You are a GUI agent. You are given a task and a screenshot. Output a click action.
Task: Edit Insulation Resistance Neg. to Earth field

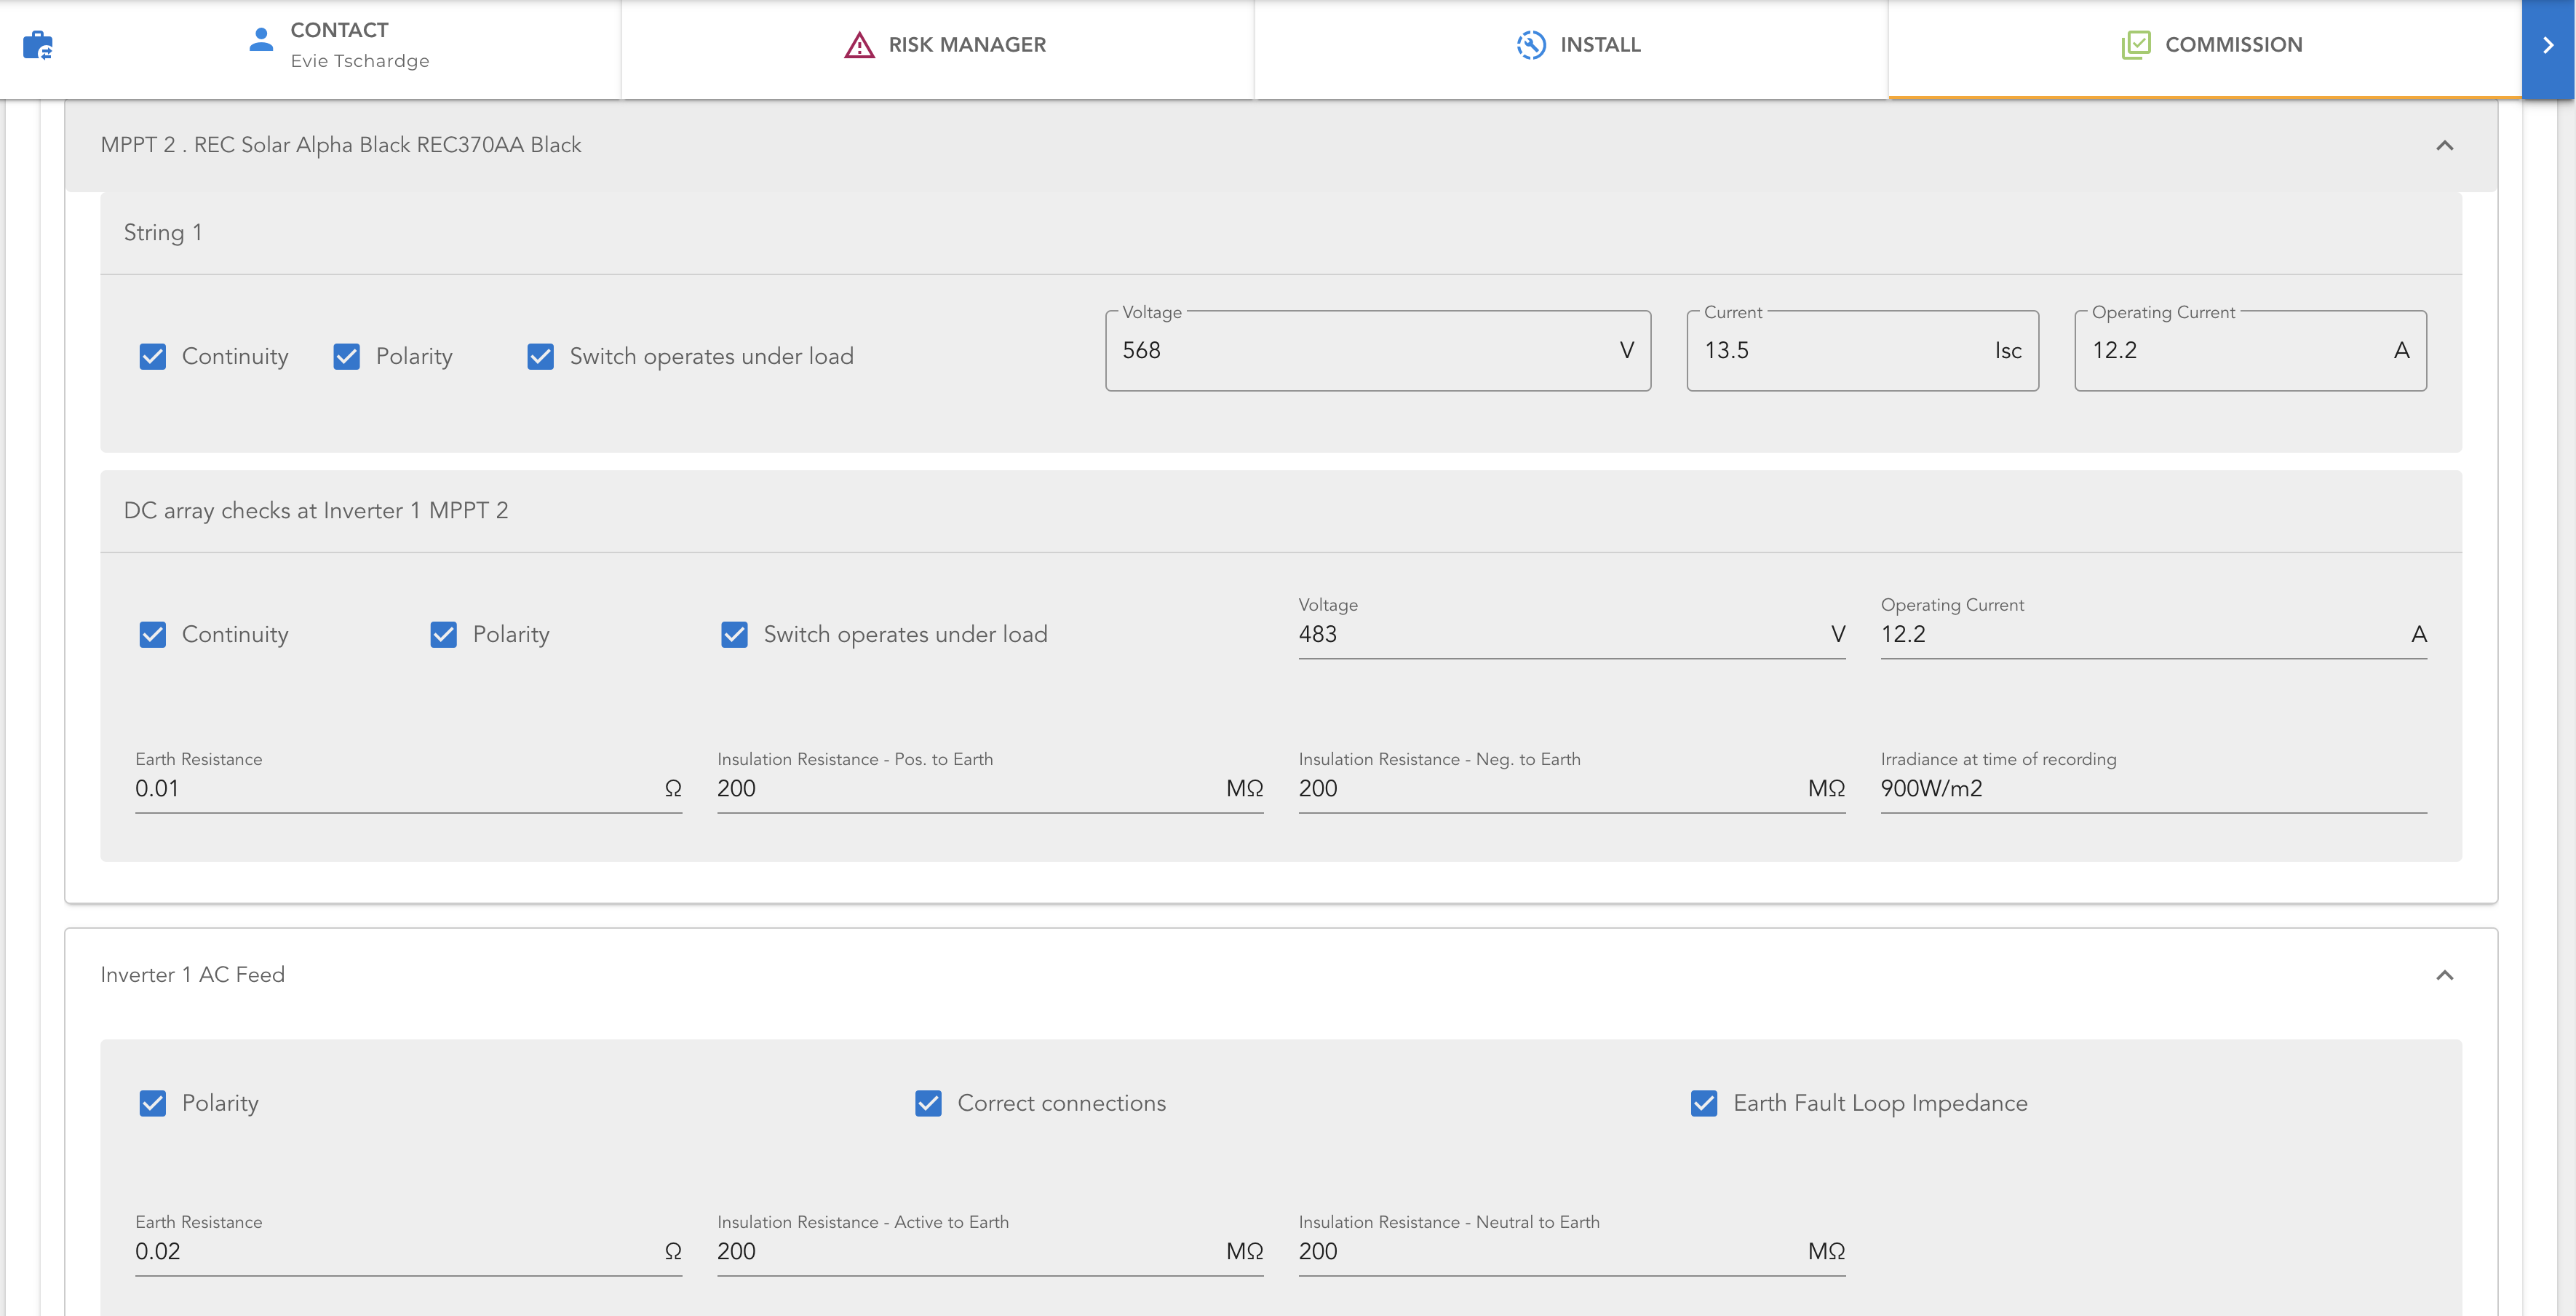[x=1571, y=788]
